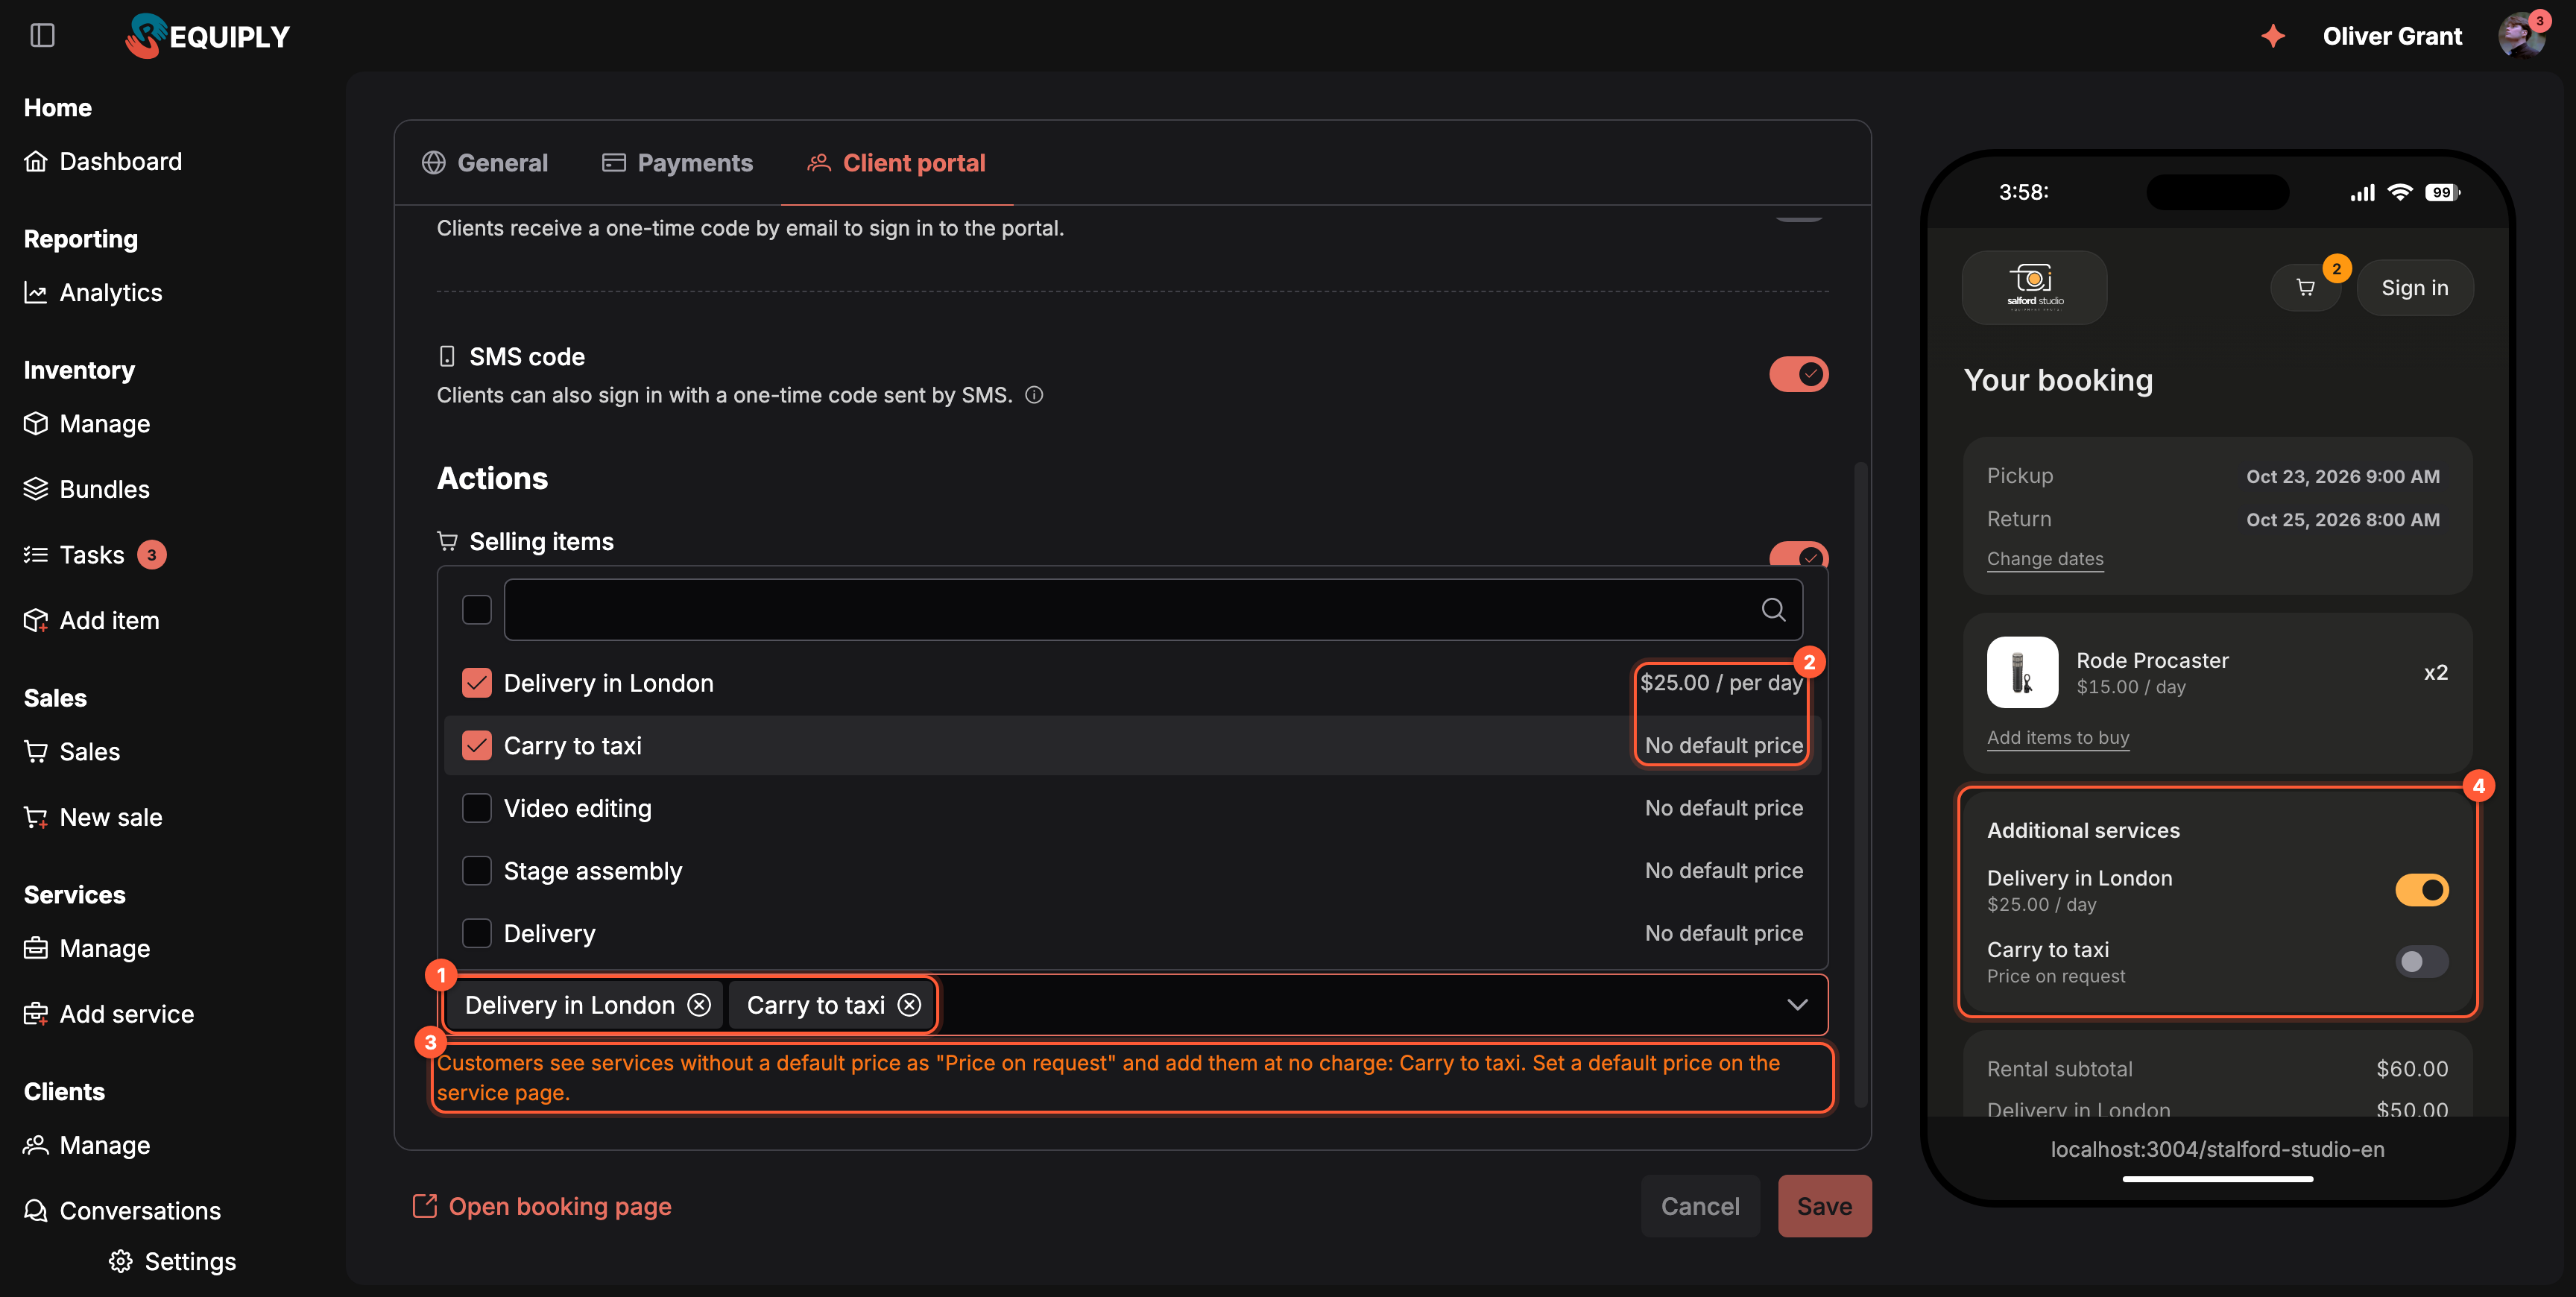2576x1297 pixels.
Task: Switch to the Payments tab
Action: point(677,163)
